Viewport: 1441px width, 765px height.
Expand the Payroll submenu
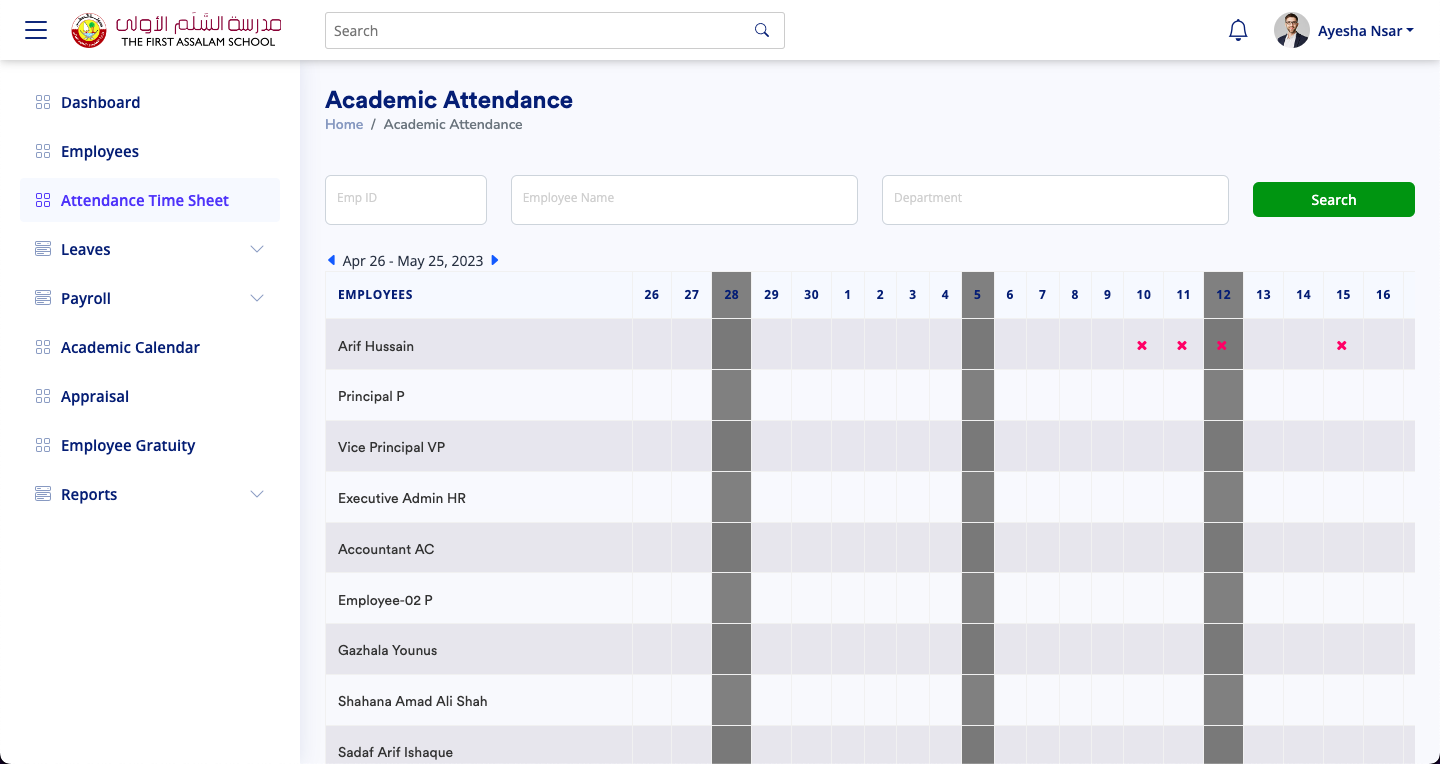pyautogui.click(x=257, y=298)
